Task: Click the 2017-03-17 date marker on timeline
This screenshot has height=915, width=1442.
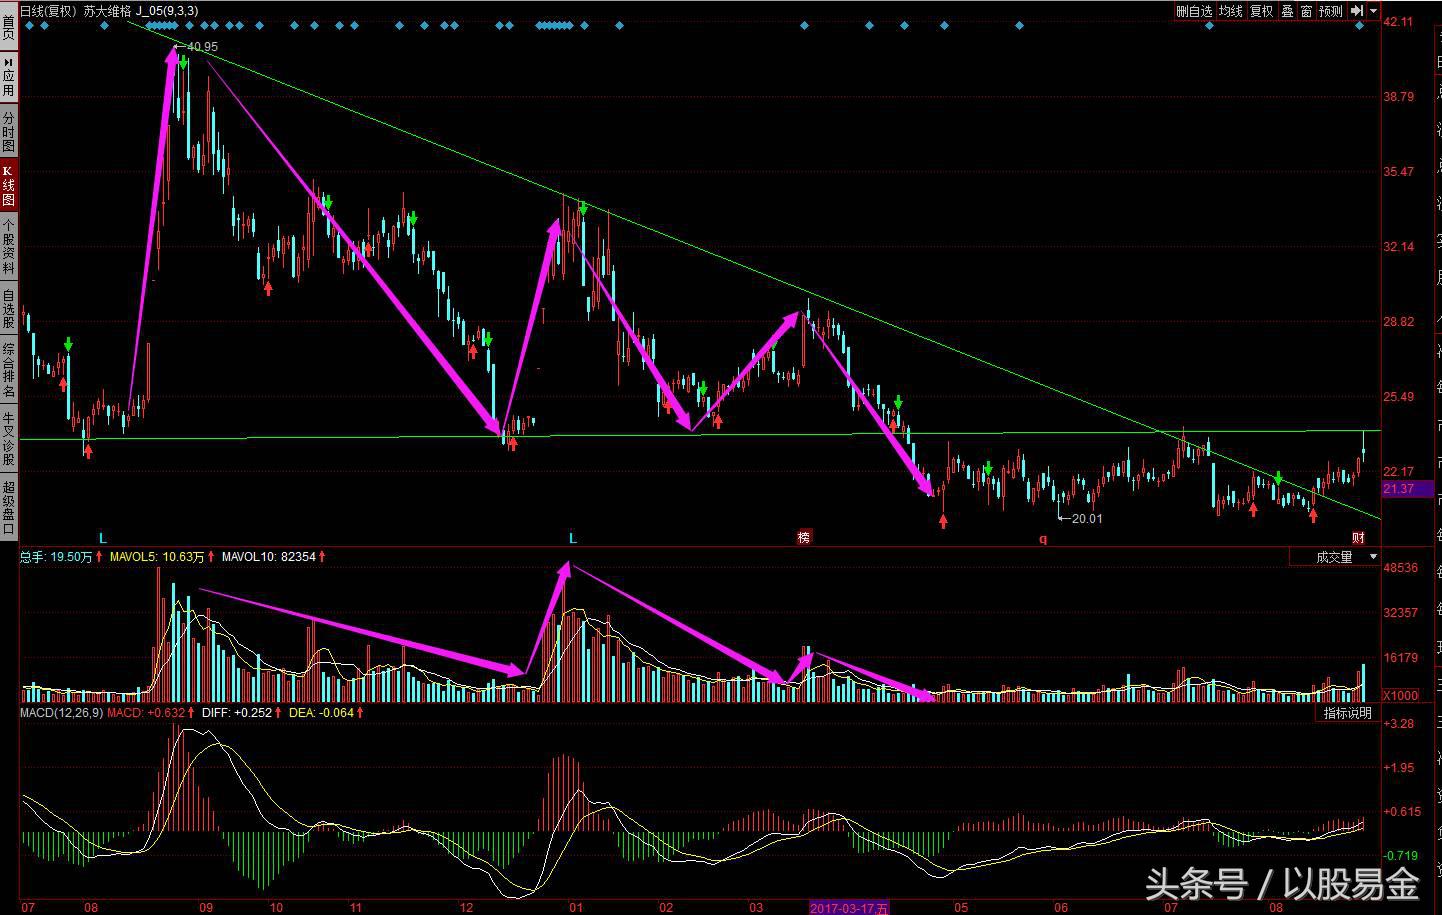Action: point(848,908)
